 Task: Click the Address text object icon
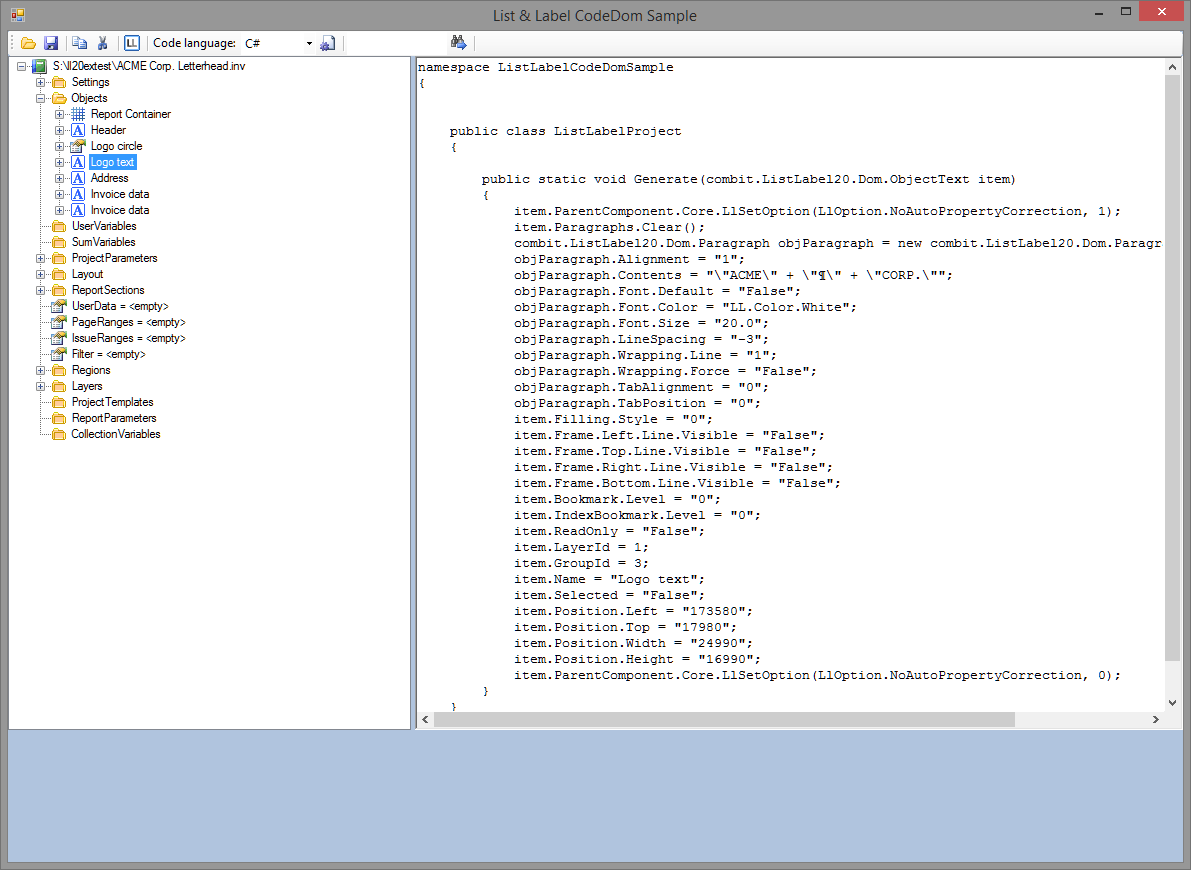77,178
